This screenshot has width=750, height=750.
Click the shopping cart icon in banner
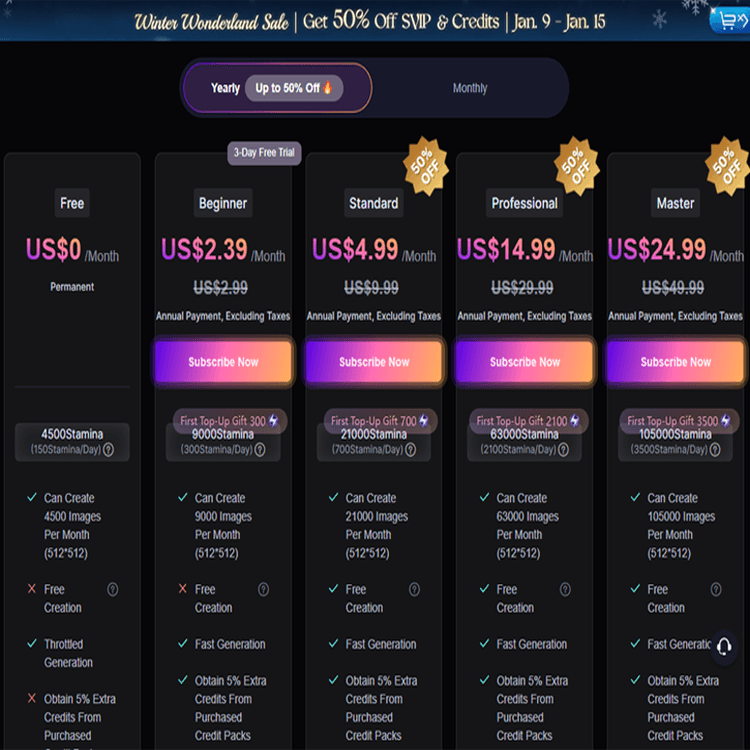pos(728,18)
